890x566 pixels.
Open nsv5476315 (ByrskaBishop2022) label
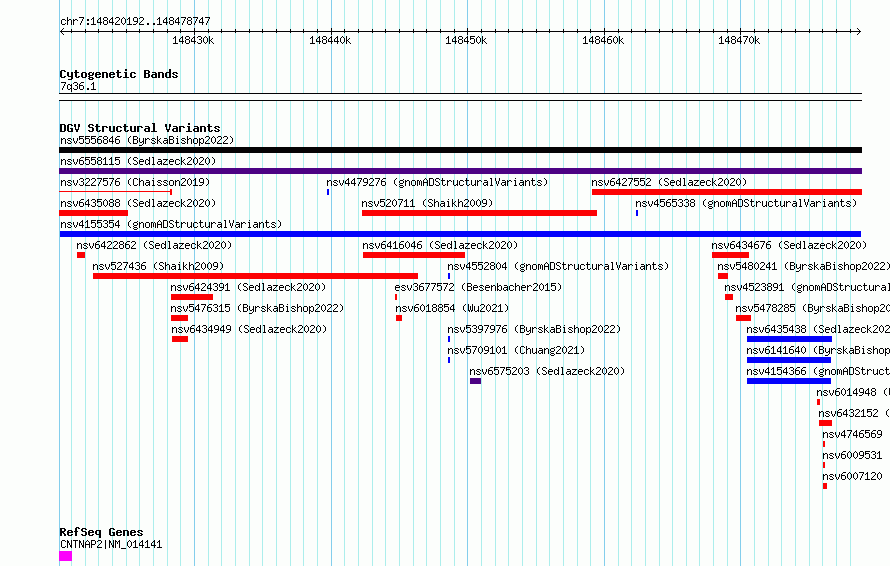[x=258, y=308]
